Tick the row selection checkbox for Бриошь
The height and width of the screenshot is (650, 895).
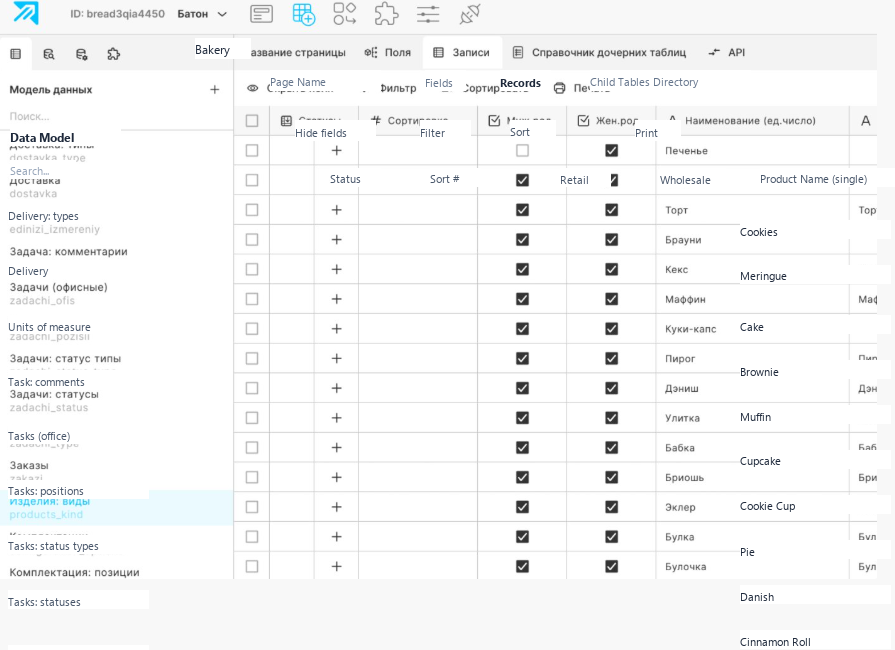point(252,477)
